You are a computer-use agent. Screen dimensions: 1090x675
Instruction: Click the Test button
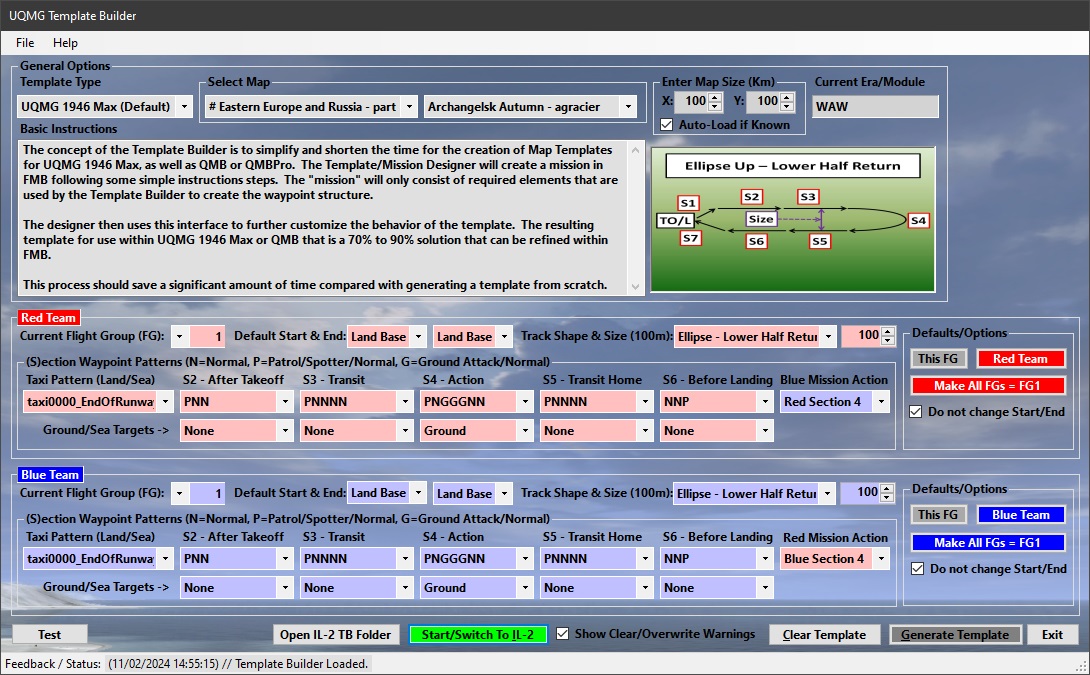(49, 635)
